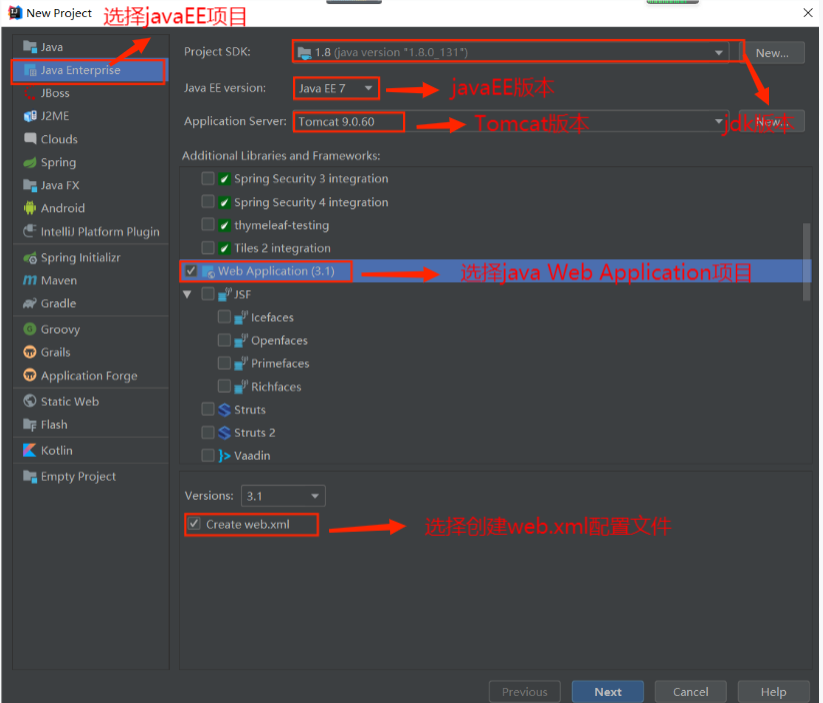
Task: Click the IntelliJ Platform Plugin icon
Action: click(29, 231)
